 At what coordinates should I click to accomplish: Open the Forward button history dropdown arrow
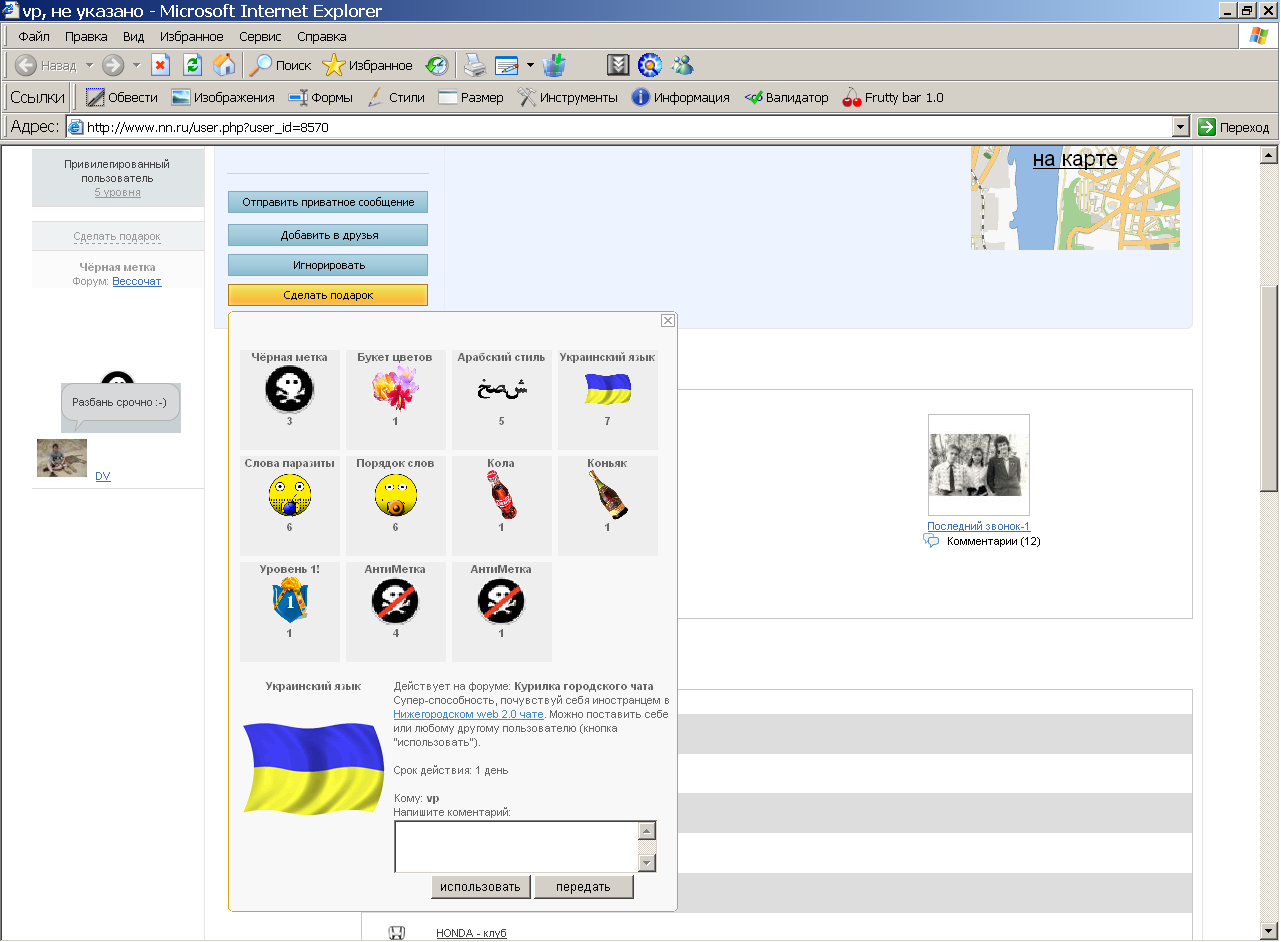pyautogui.click(x=135, y=66)
